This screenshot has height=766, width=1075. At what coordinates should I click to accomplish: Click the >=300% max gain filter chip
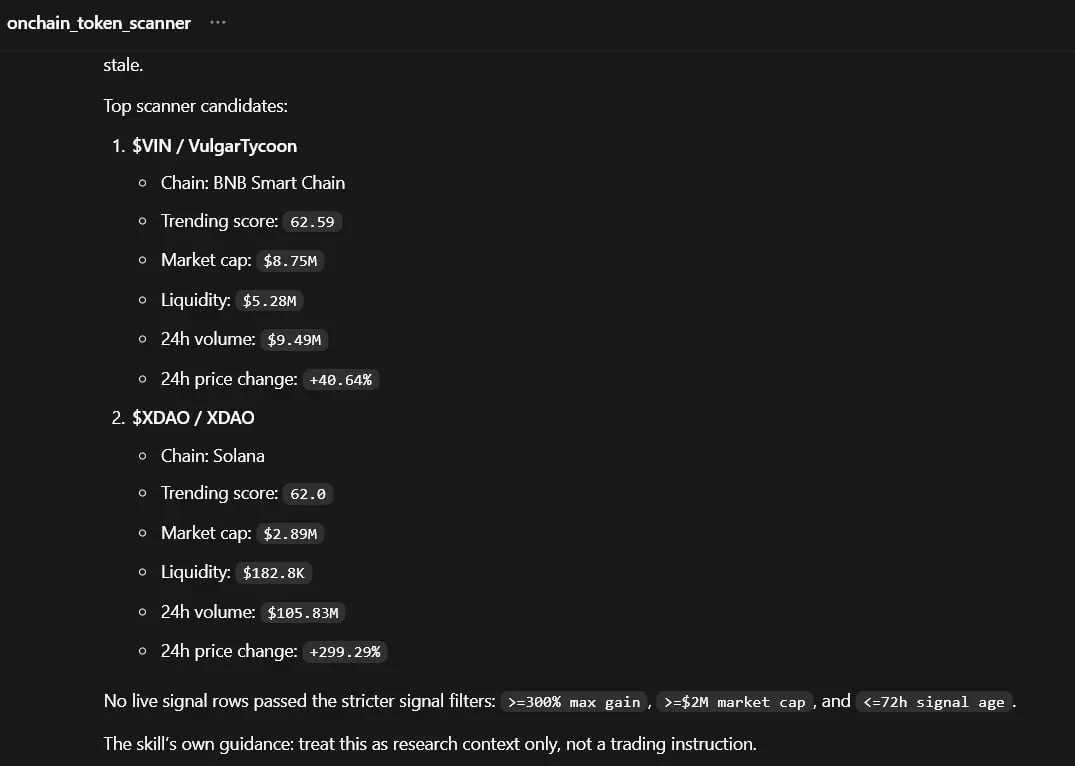tap(574, 702)
